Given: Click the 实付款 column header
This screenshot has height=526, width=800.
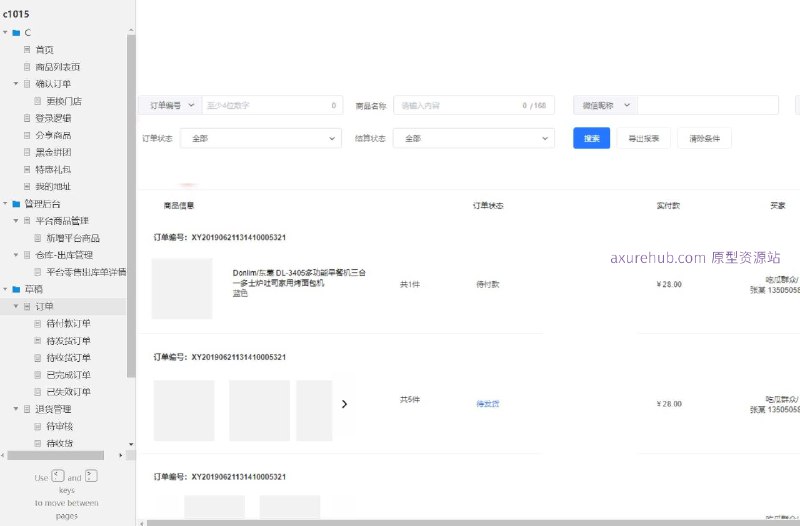Looking at the screenshot, I should pos(668,206).
